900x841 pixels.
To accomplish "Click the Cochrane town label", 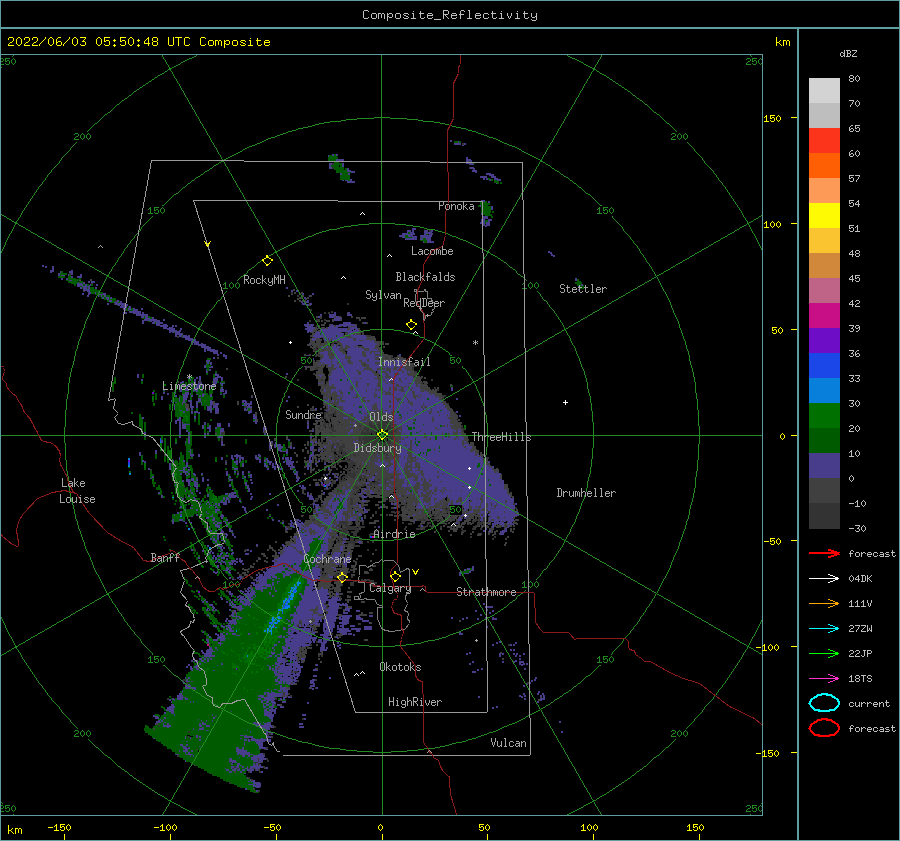I will click(x=327, y=559).
